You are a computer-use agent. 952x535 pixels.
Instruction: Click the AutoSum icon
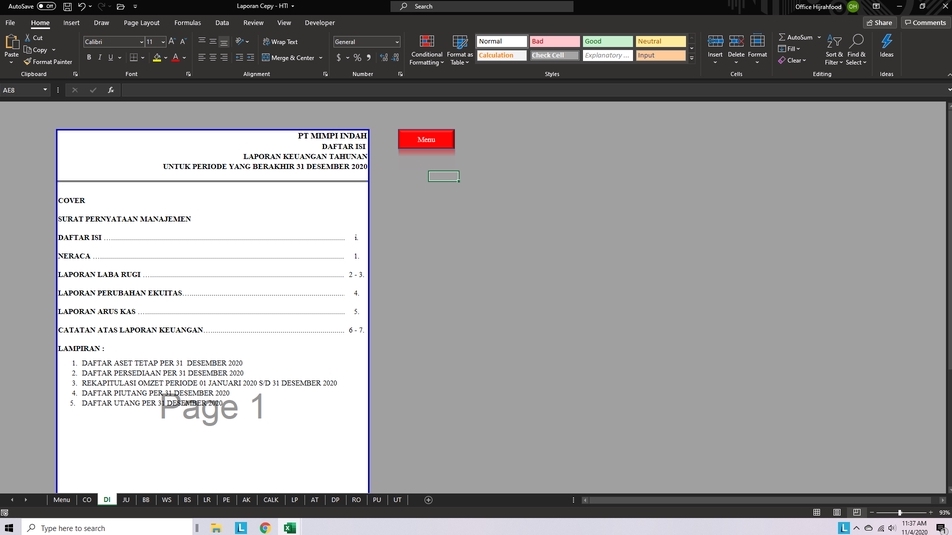tap(782, 37)
